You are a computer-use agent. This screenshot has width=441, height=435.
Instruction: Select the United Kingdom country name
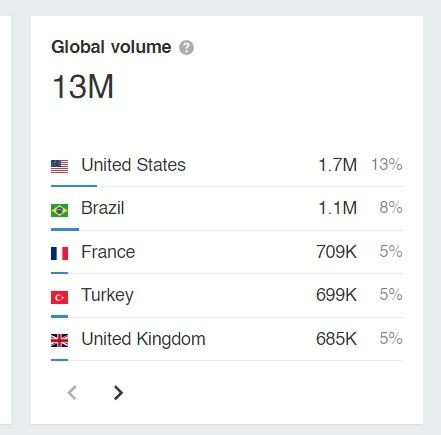(143, 339)
